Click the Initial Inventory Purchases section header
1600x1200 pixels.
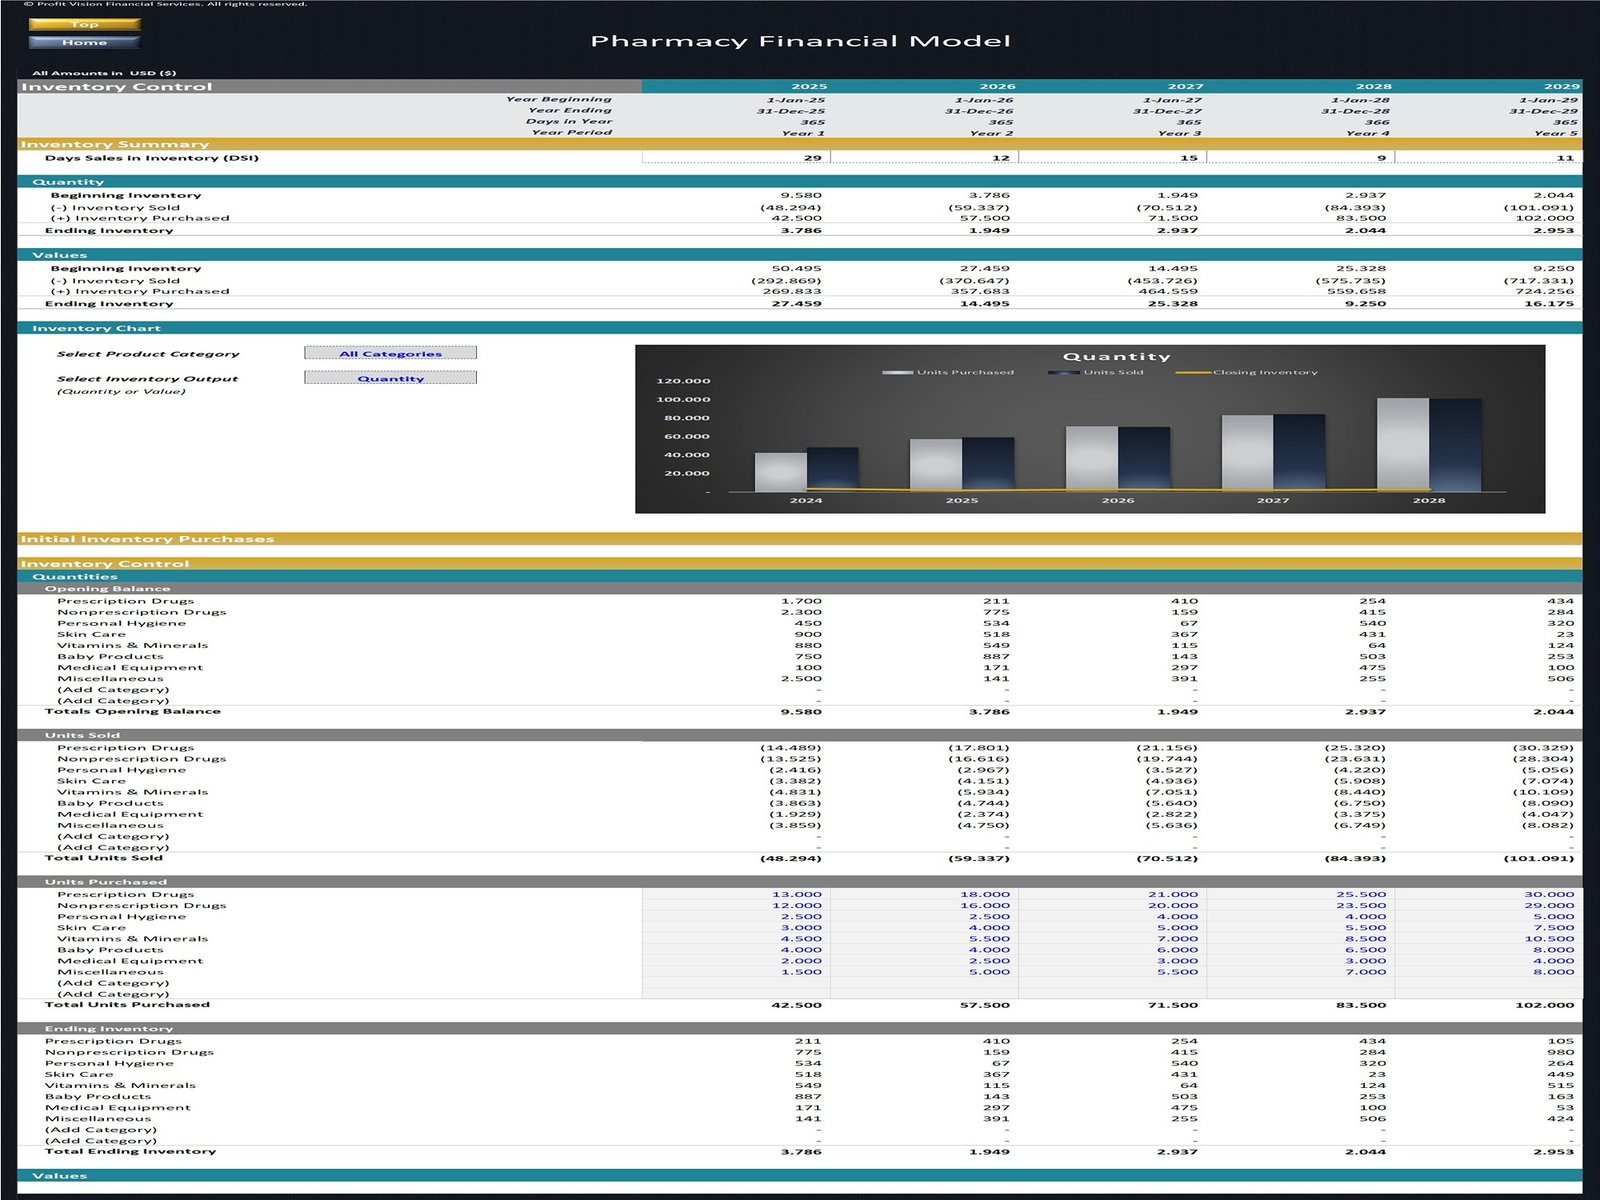[147, 539]
